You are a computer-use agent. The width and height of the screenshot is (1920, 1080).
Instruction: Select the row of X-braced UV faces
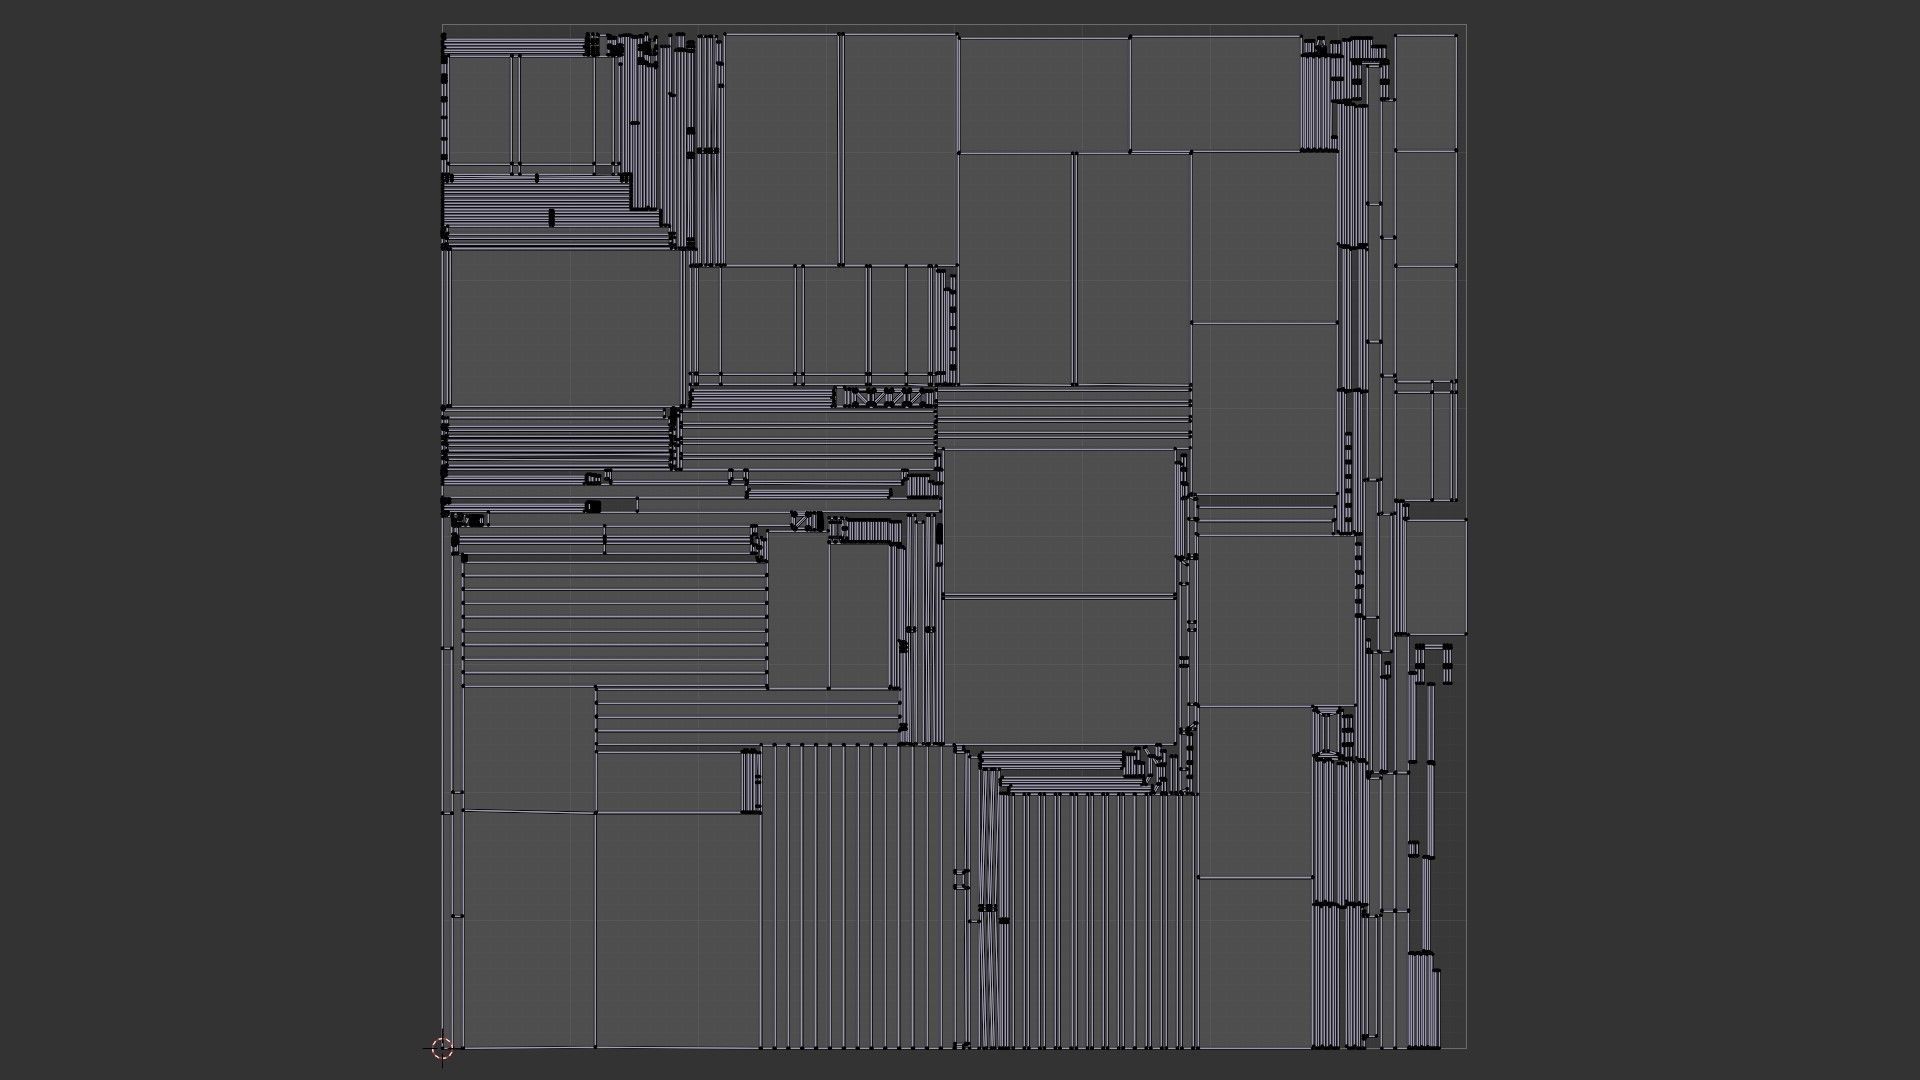[884, 398]
